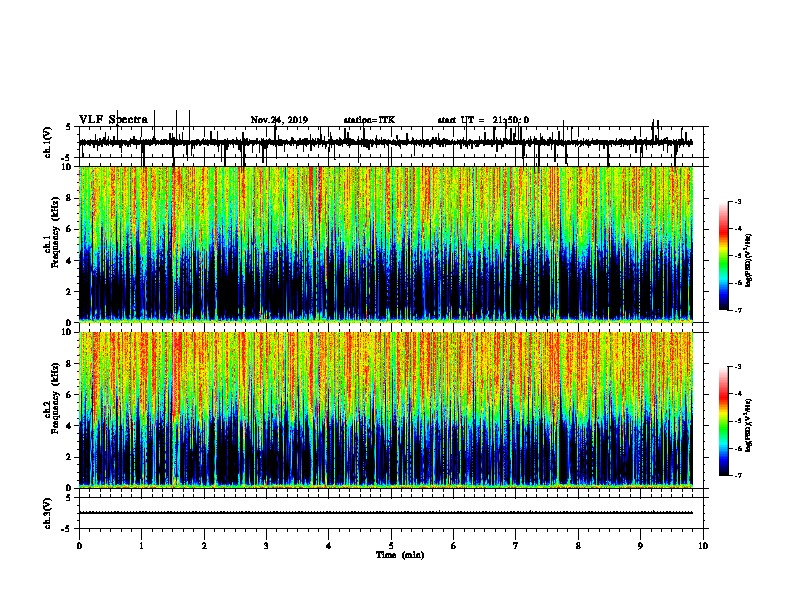Select the log(PSD) label beside ch.1 color bar
Screen dimensions: 792x612
(748, 260)
